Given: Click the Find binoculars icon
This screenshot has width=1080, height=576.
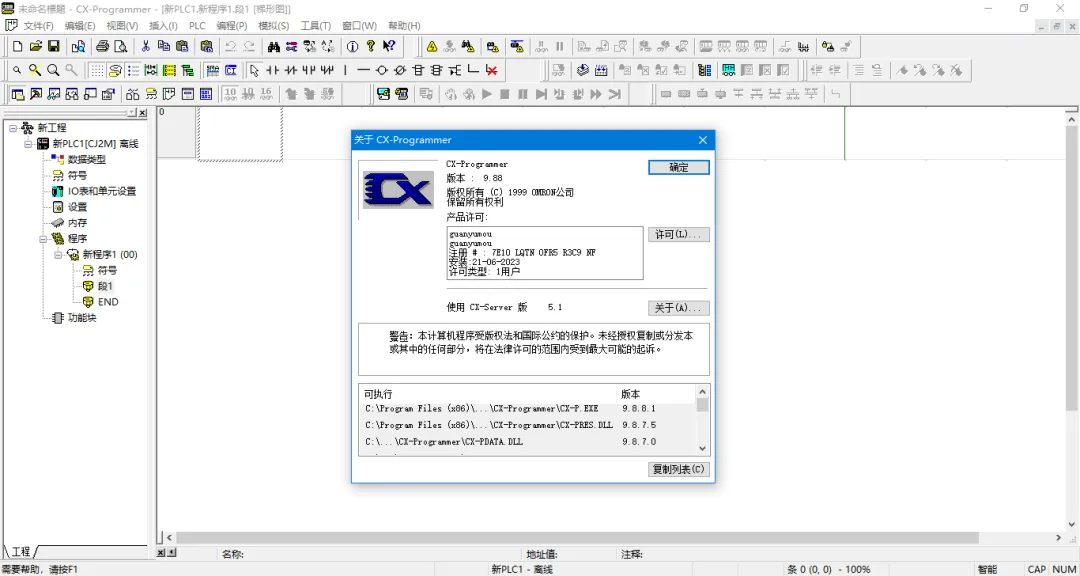Looking at the screenshot, I should (x=273, y=46).
